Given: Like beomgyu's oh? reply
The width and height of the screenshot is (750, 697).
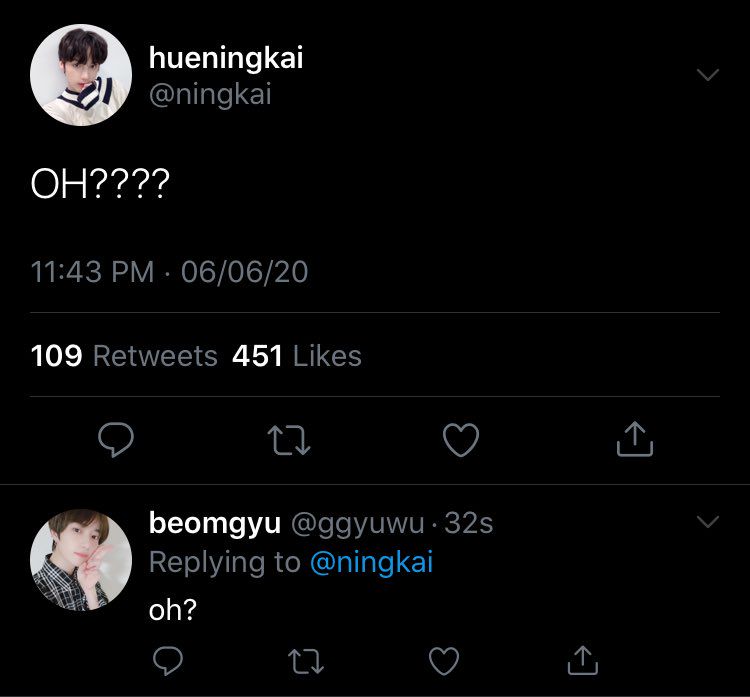Looking at the screenshot, I should pyautogui.click(x=443, y=661).
